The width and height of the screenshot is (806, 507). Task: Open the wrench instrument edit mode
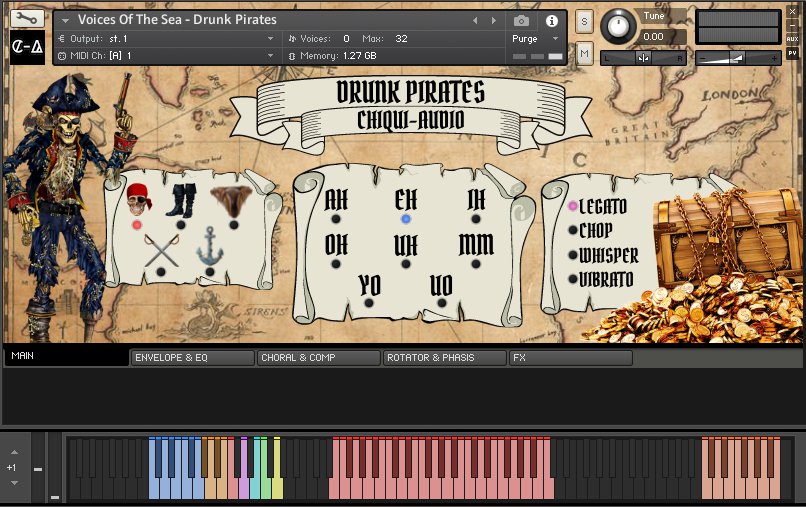click(27, 19)
